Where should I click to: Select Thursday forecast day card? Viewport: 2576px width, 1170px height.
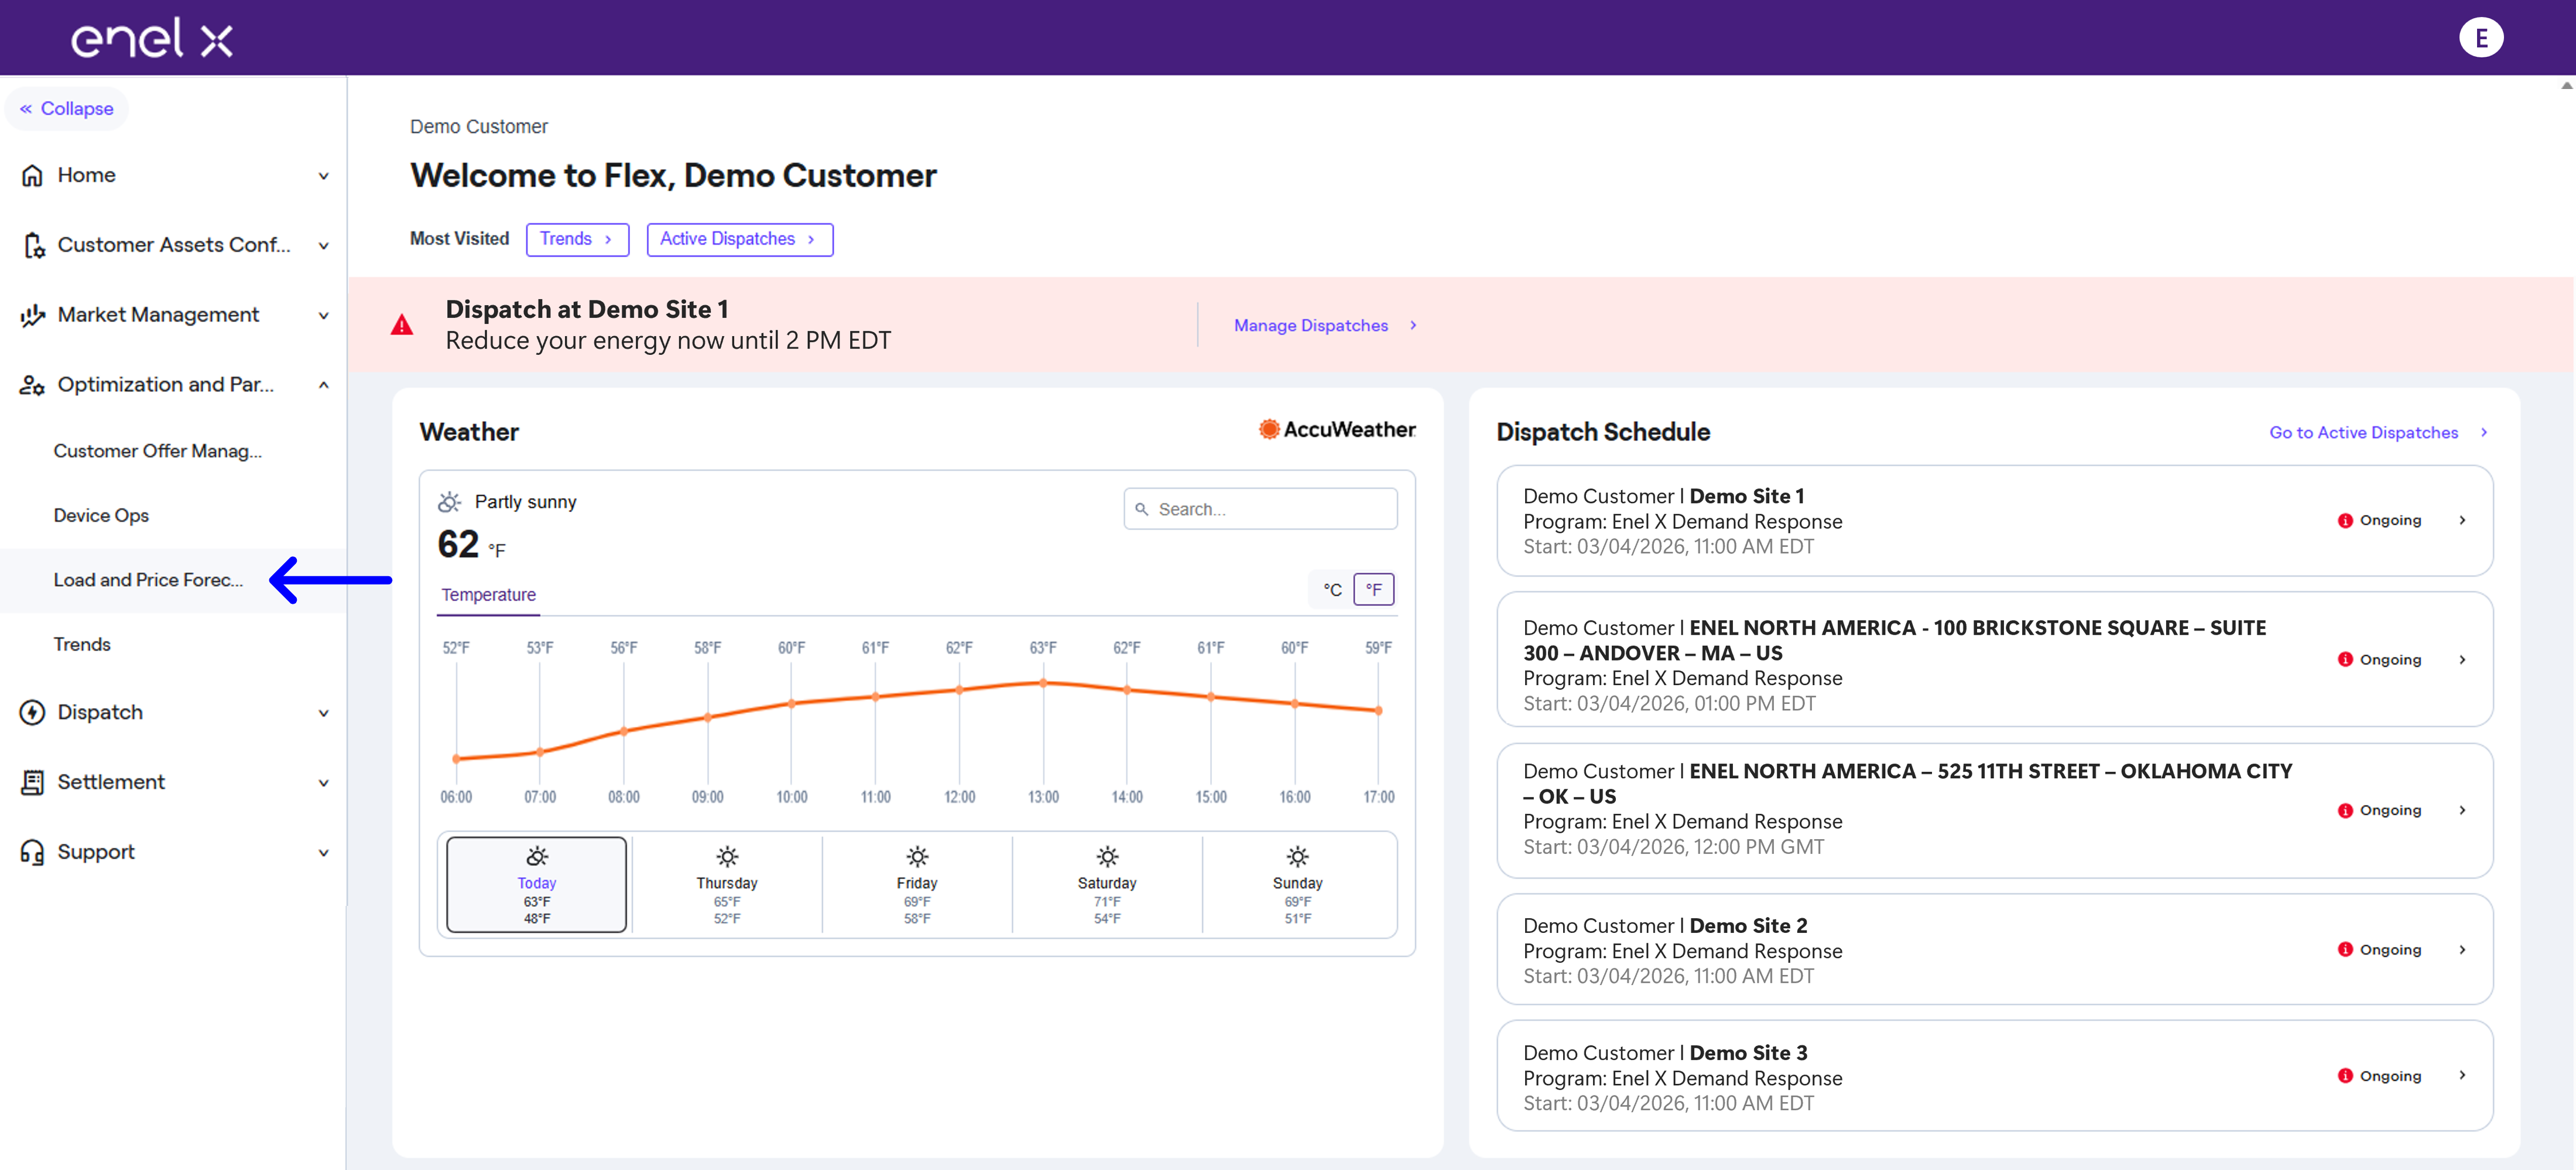click(x=727, y=885)
